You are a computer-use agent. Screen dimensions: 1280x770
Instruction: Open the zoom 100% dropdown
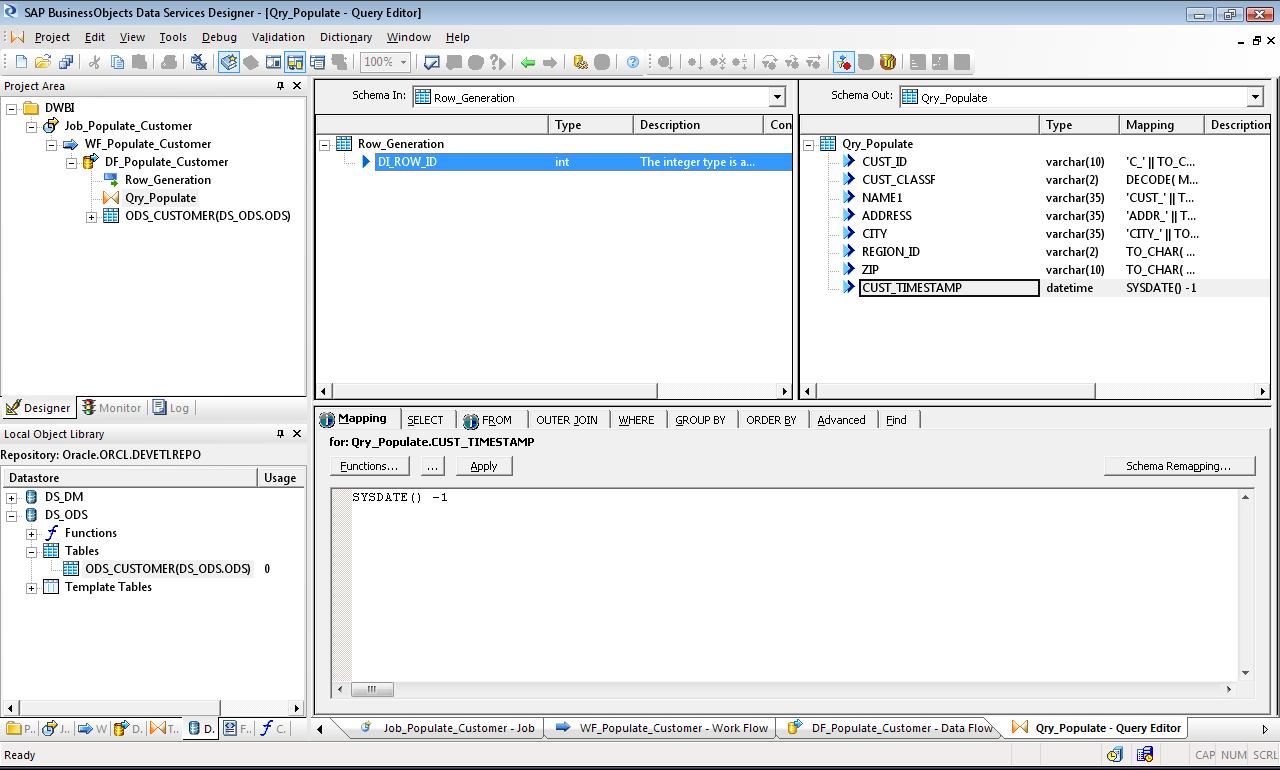404,62
